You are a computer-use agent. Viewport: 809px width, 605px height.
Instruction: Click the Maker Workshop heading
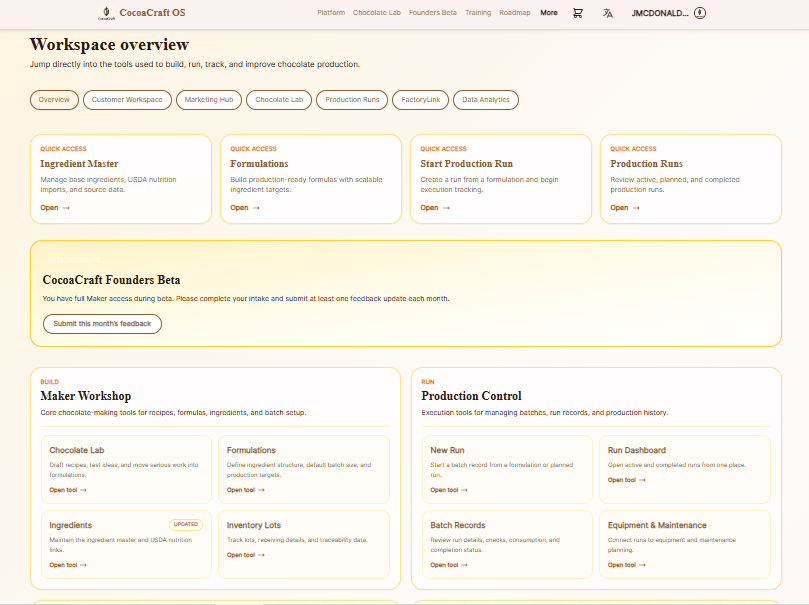tap(86, 396)
